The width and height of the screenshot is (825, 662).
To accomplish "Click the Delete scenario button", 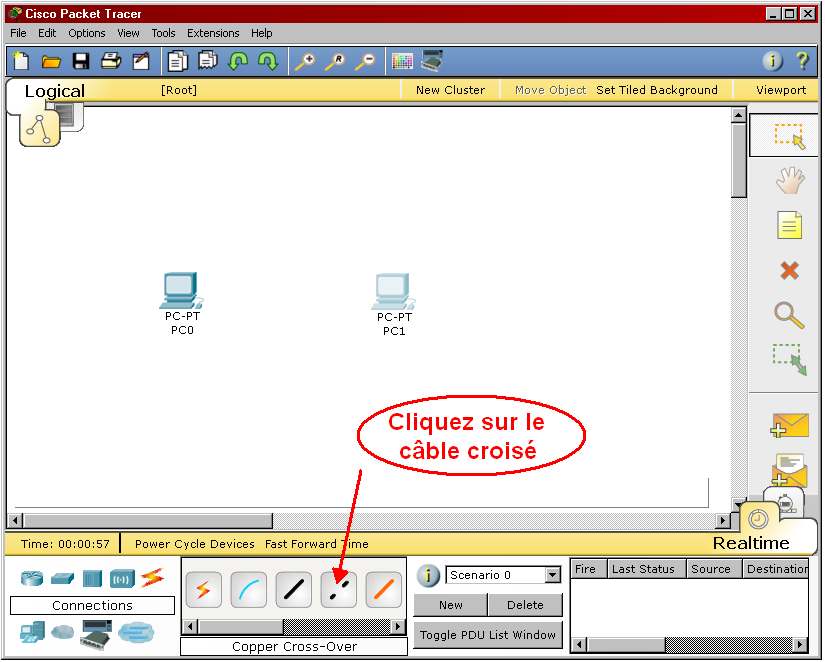I will 525,605.
